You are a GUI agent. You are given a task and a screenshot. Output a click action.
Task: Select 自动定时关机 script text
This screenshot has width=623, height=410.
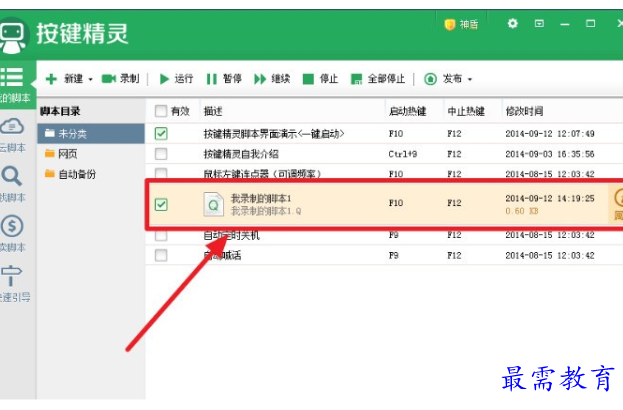pos(231,236)
